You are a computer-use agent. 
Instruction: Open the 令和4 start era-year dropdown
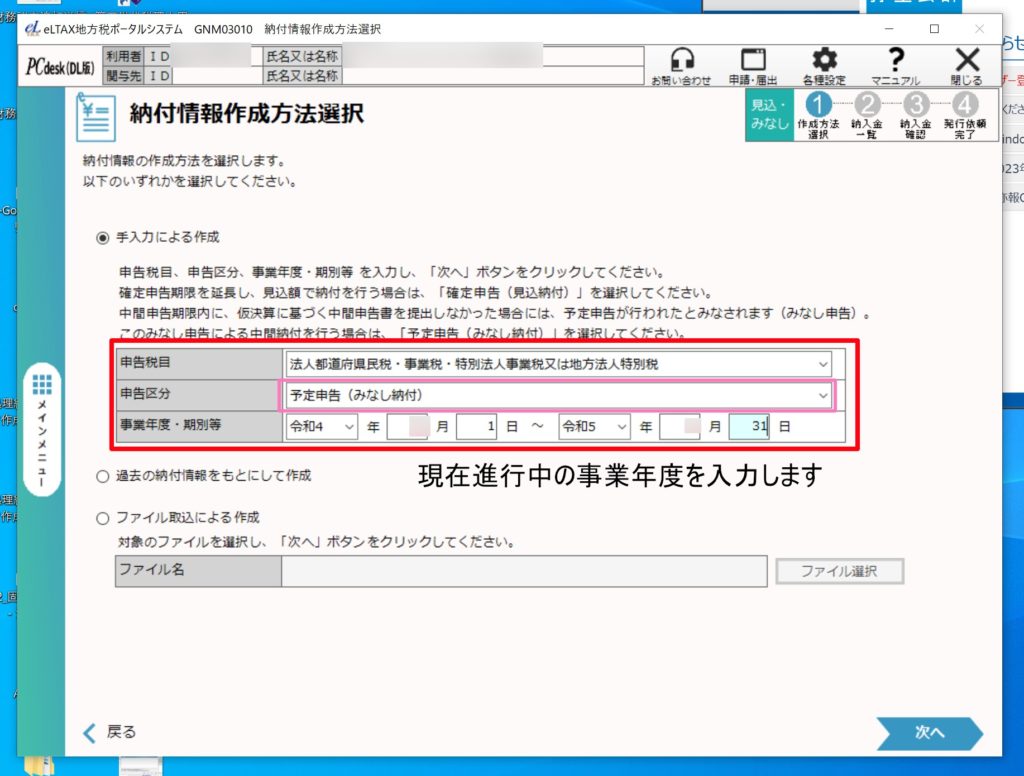pos(321,427)
